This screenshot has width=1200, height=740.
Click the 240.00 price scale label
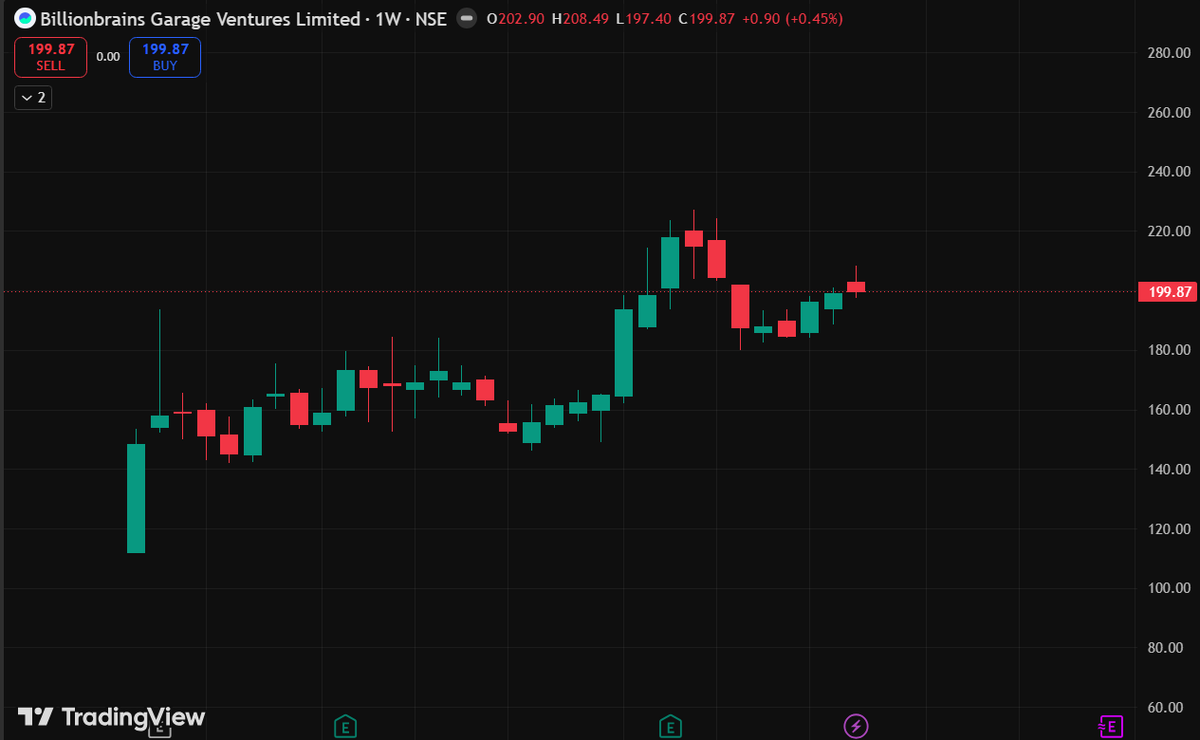1169,172
